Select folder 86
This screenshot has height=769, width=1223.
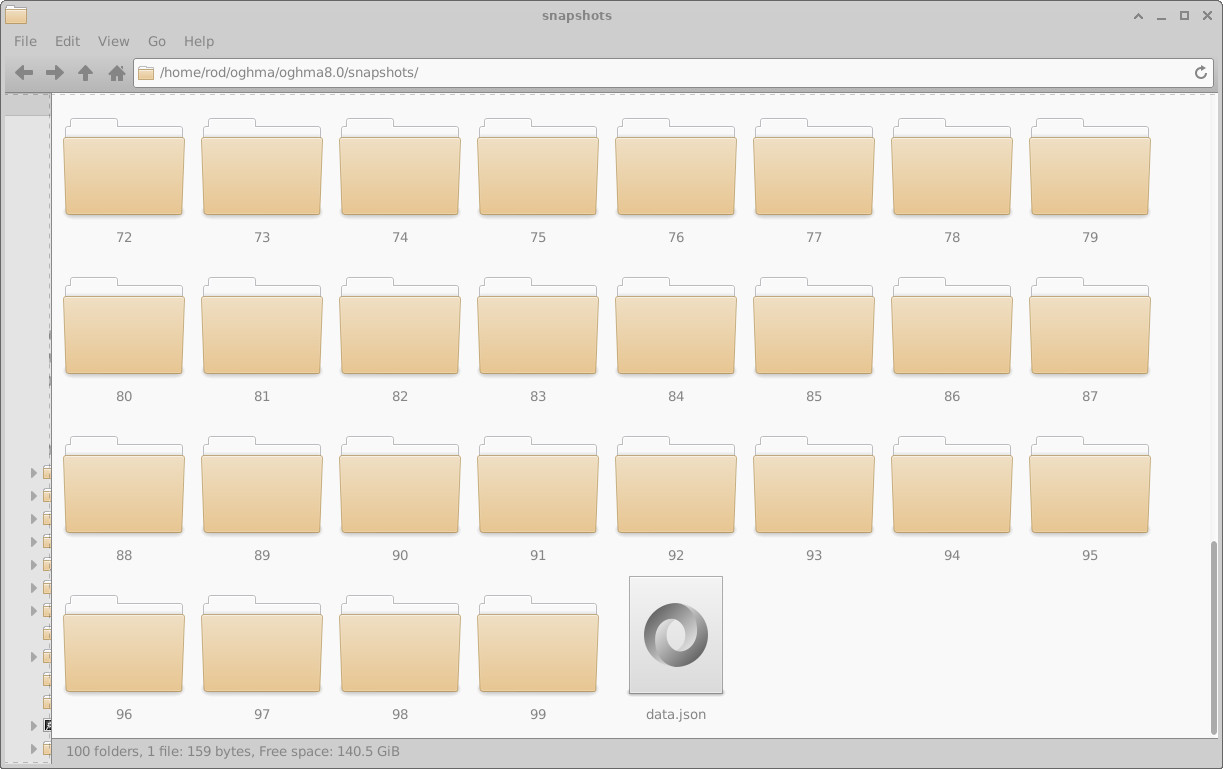click(952, 339)
